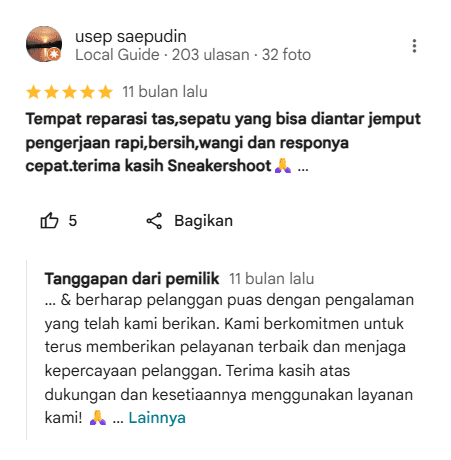
Task: Like the review with thumbs-up icon
Action: [x=49, y=220]
